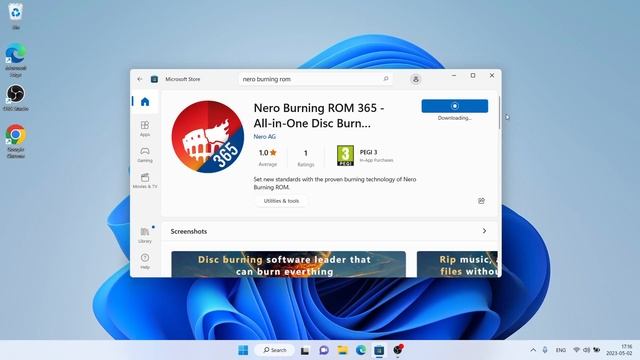Click the PEGI 3 rating badge
The width and height of the screenshot is (640, 360).
[x=345, y=156]
